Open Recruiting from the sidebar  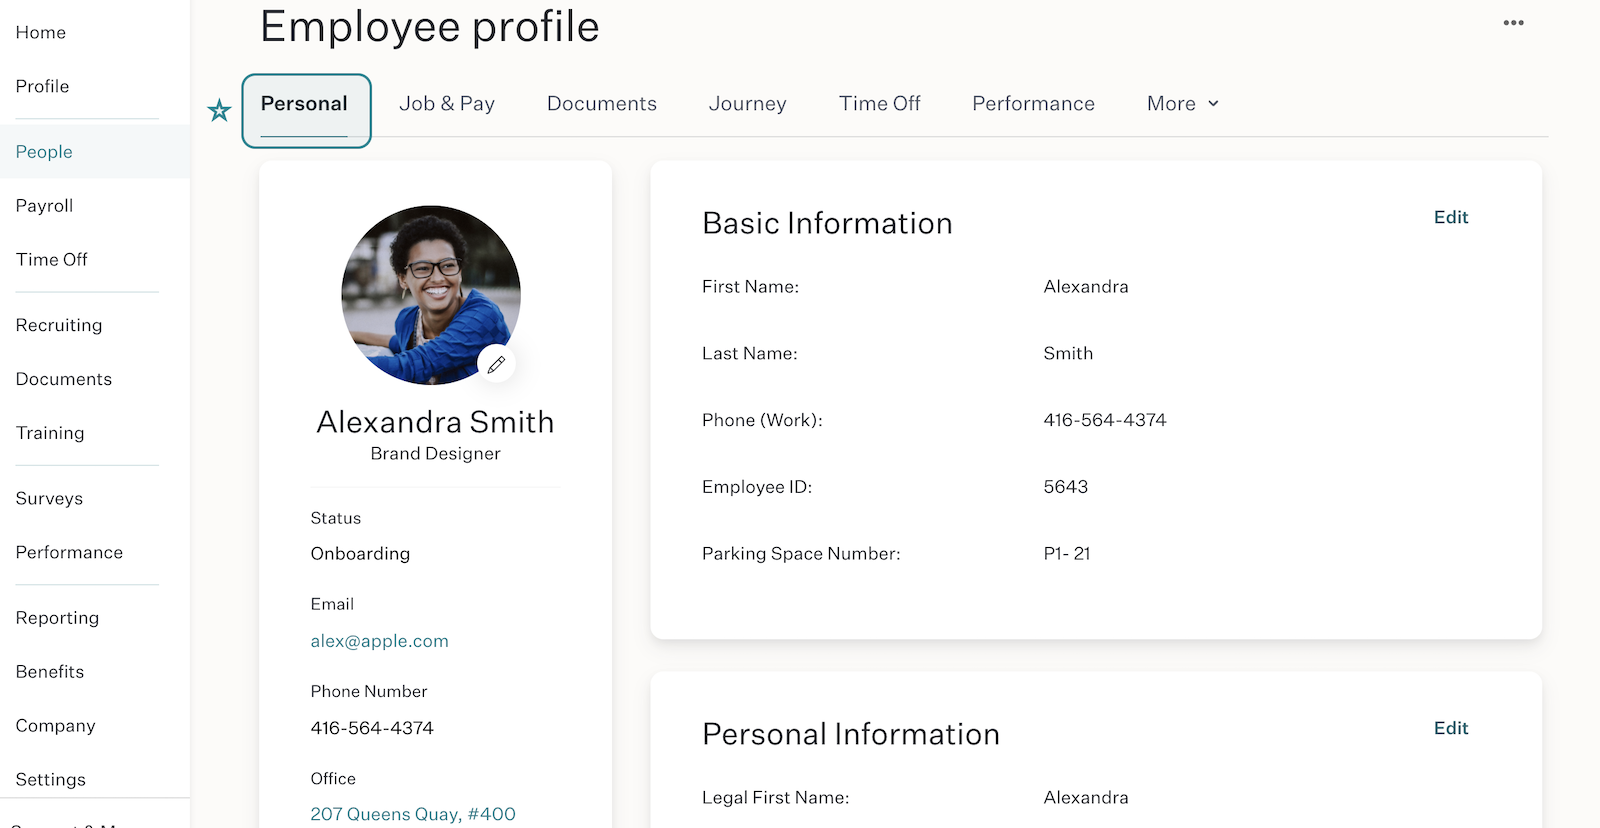59,325
